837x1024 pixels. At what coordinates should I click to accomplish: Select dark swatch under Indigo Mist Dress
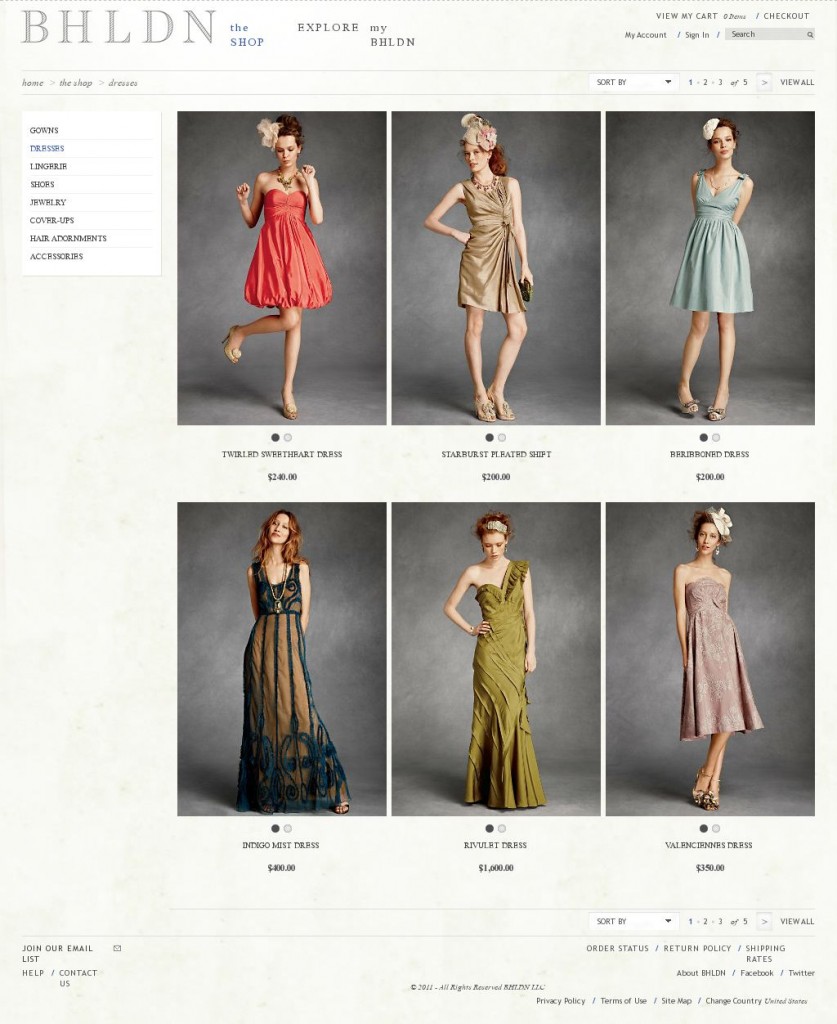tap(276, 828)
